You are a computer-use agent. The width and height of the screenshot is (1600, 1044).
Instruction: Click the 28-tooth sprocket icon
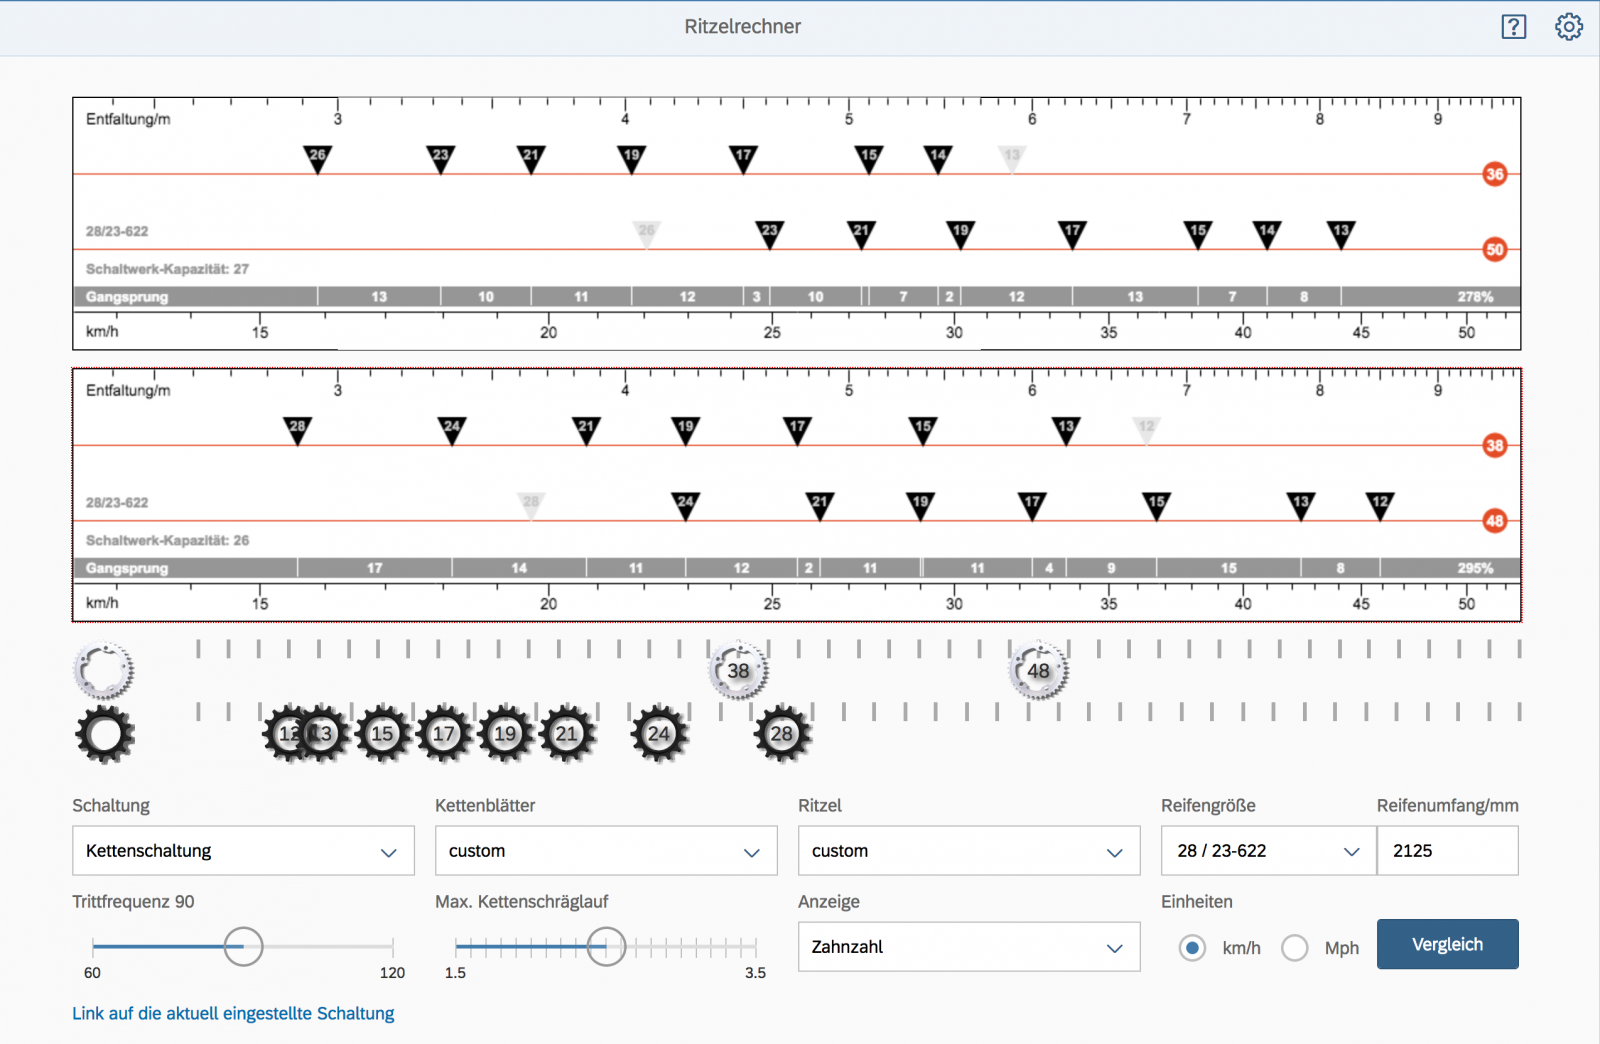(781, 734)
